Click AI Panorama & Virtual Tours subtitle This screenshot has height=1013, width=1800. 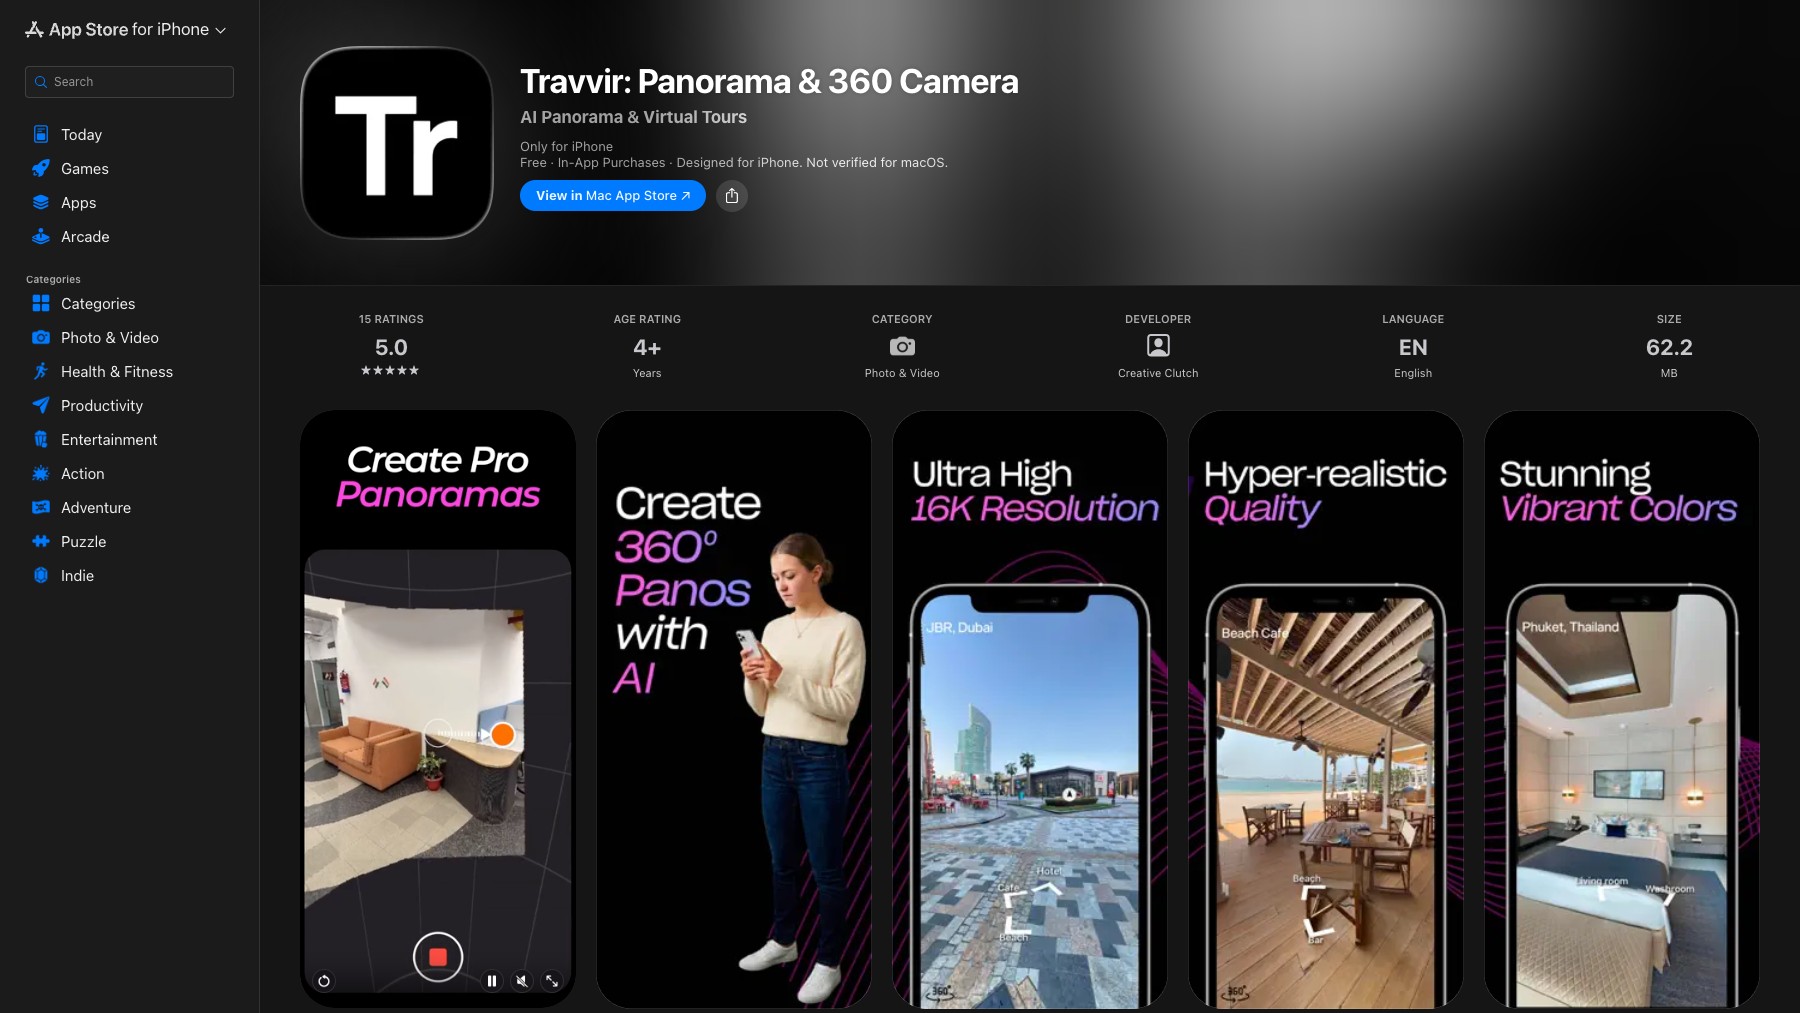[x=633, y=117]
